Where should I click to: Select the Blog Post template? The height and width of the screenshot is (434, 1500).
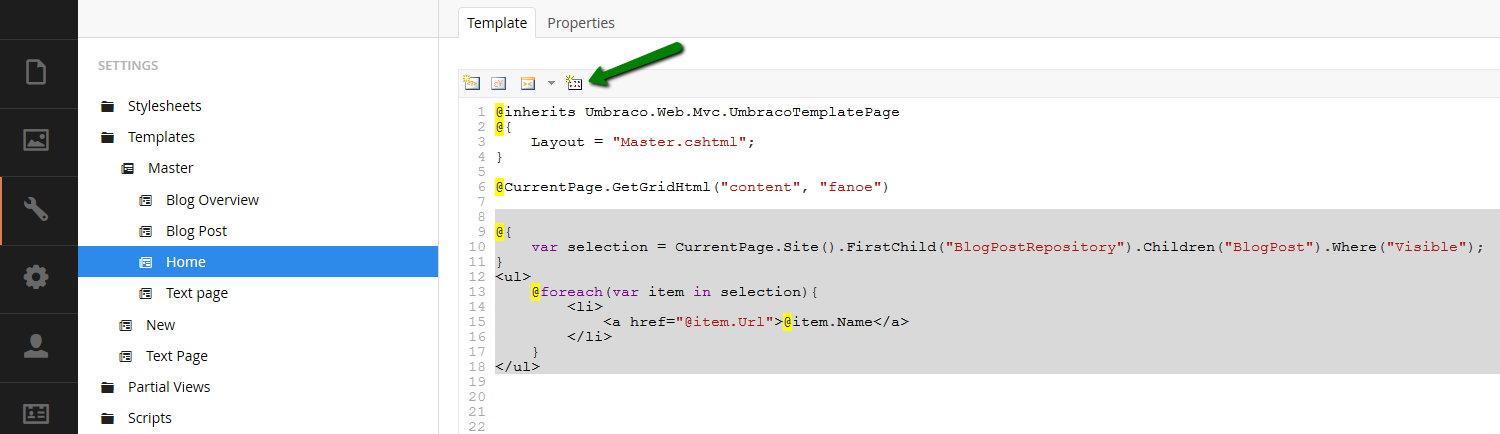click(196, 231)
